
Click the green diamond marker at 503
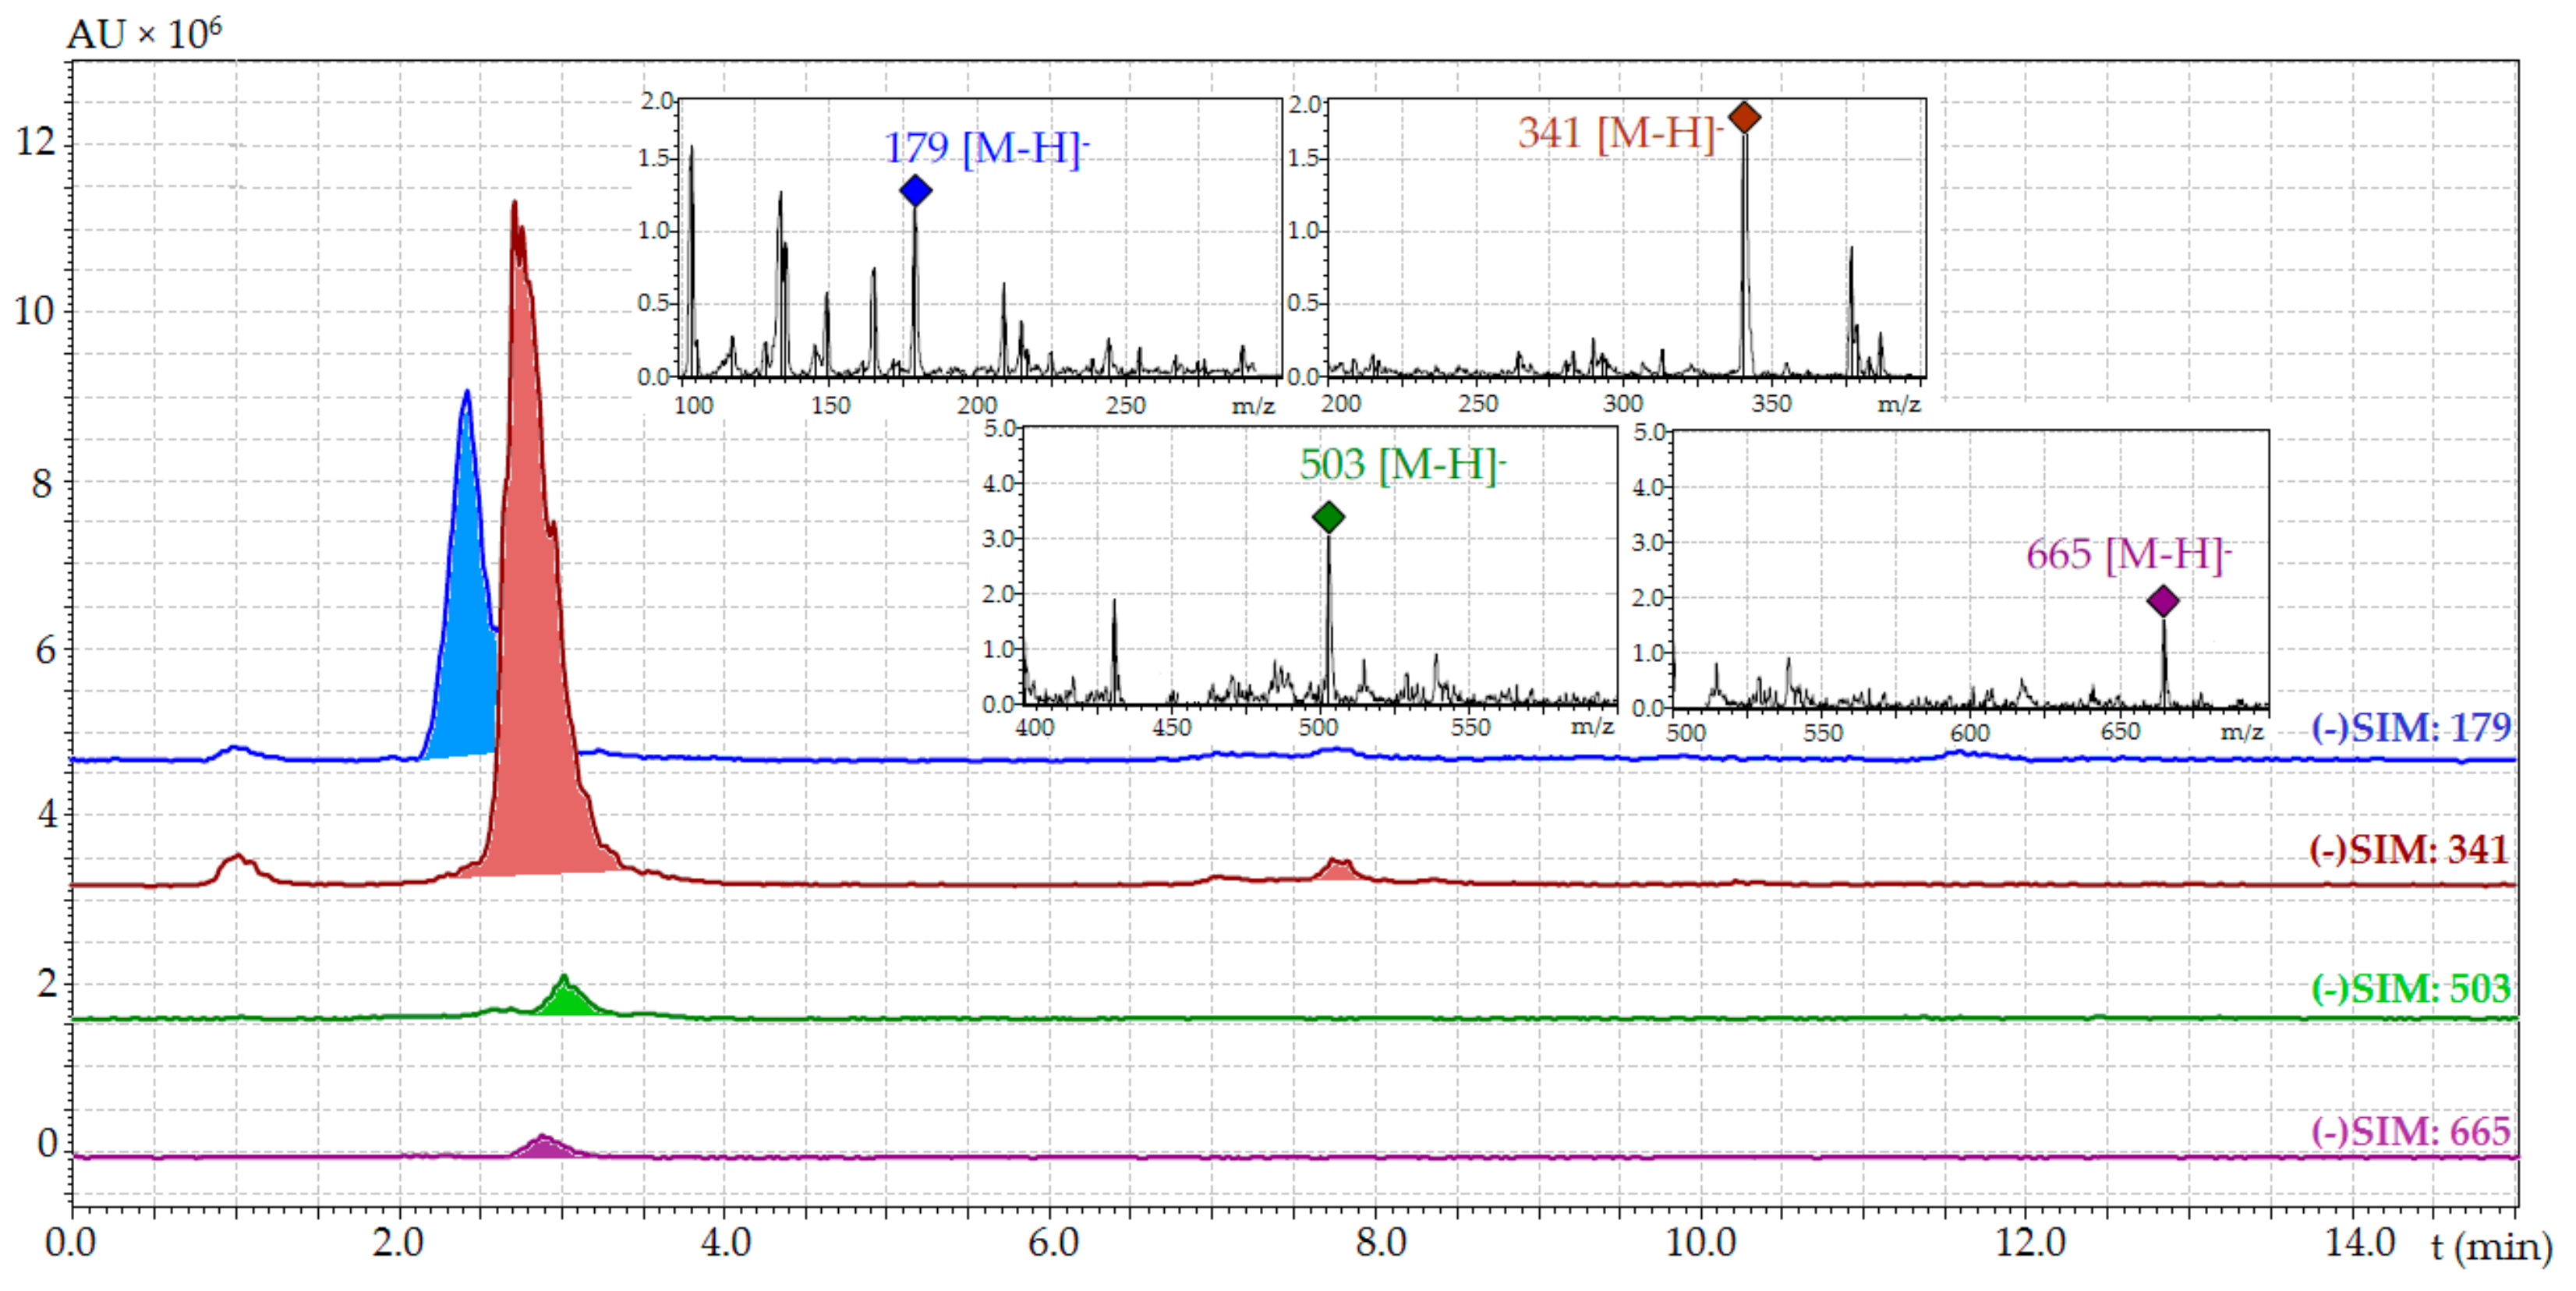pyautogui.click(x=1328, y=517)
